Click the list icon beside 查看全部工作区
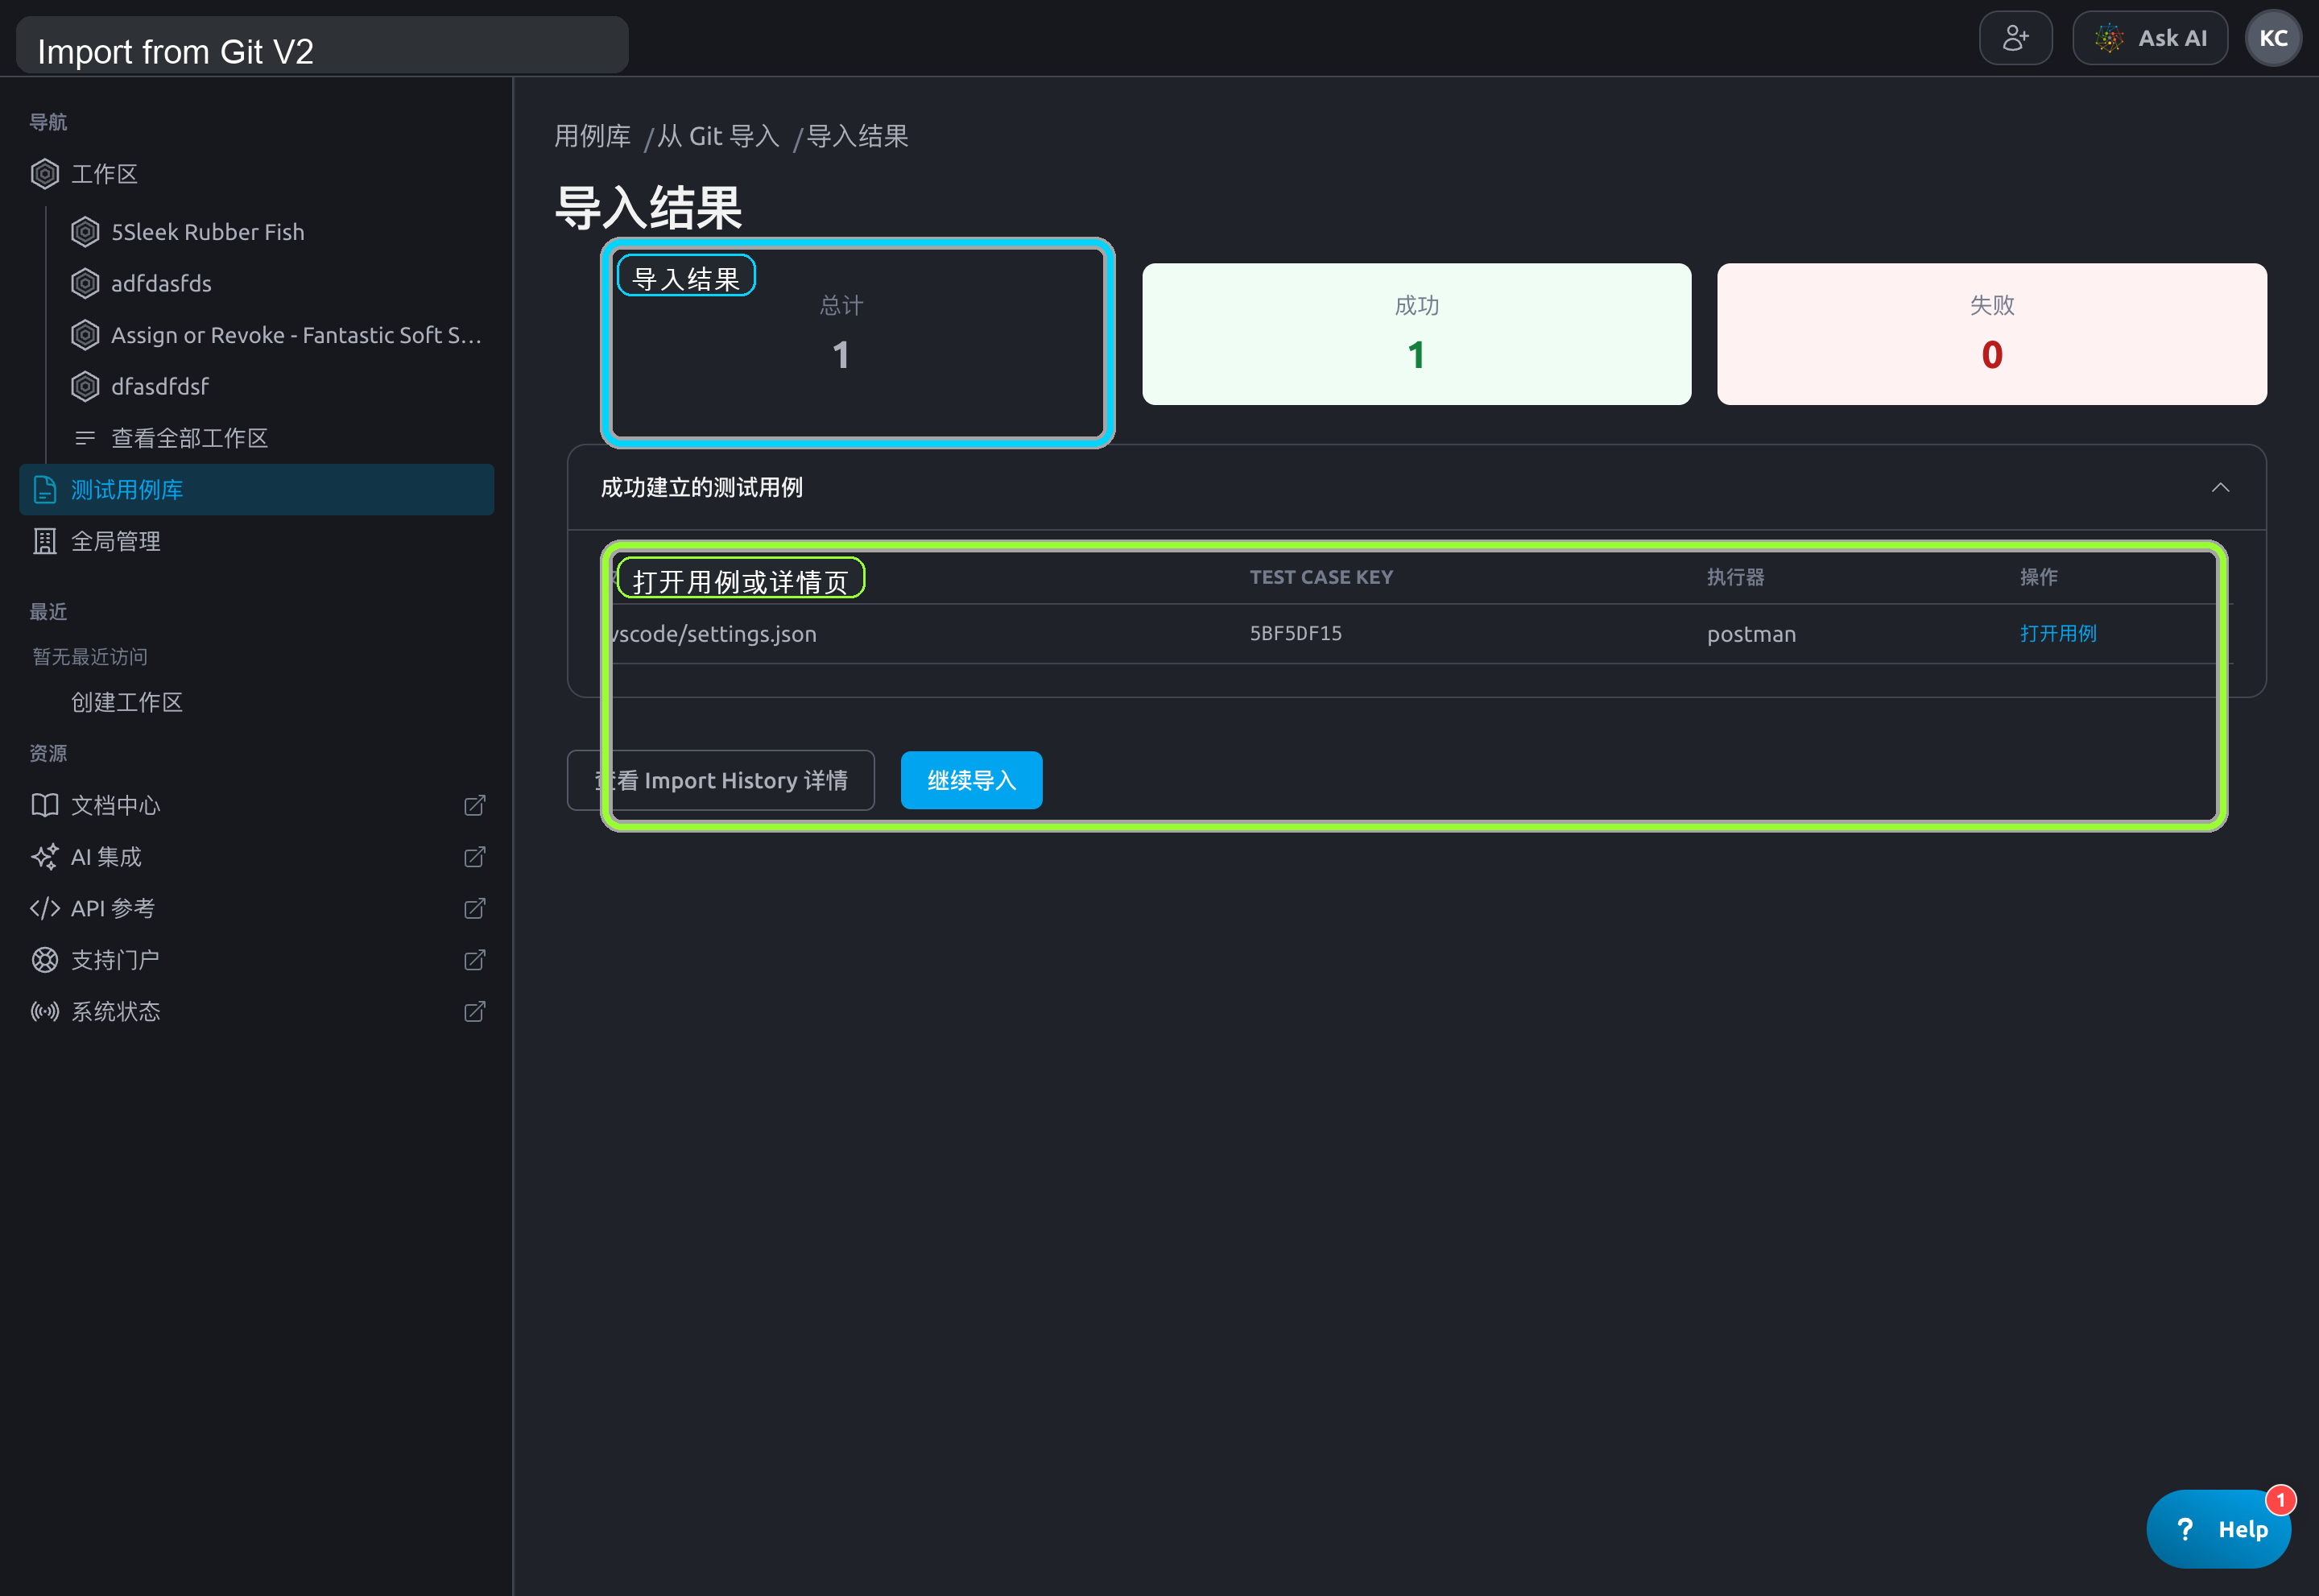This screenshot has width=2319, height=1596. click(x=85, y=438)
